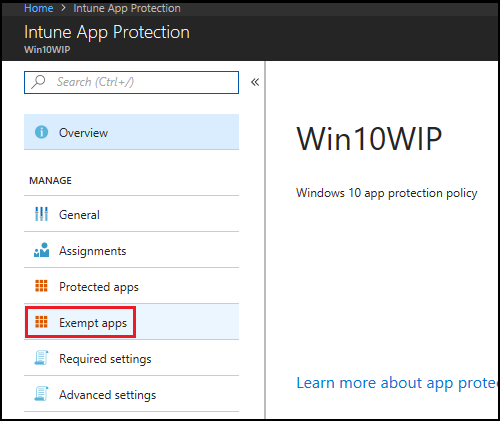Click the Intune App Protection breadcrumb
Image resolution: width=500 pixels, height=421 pixels.
coord(127,8)
